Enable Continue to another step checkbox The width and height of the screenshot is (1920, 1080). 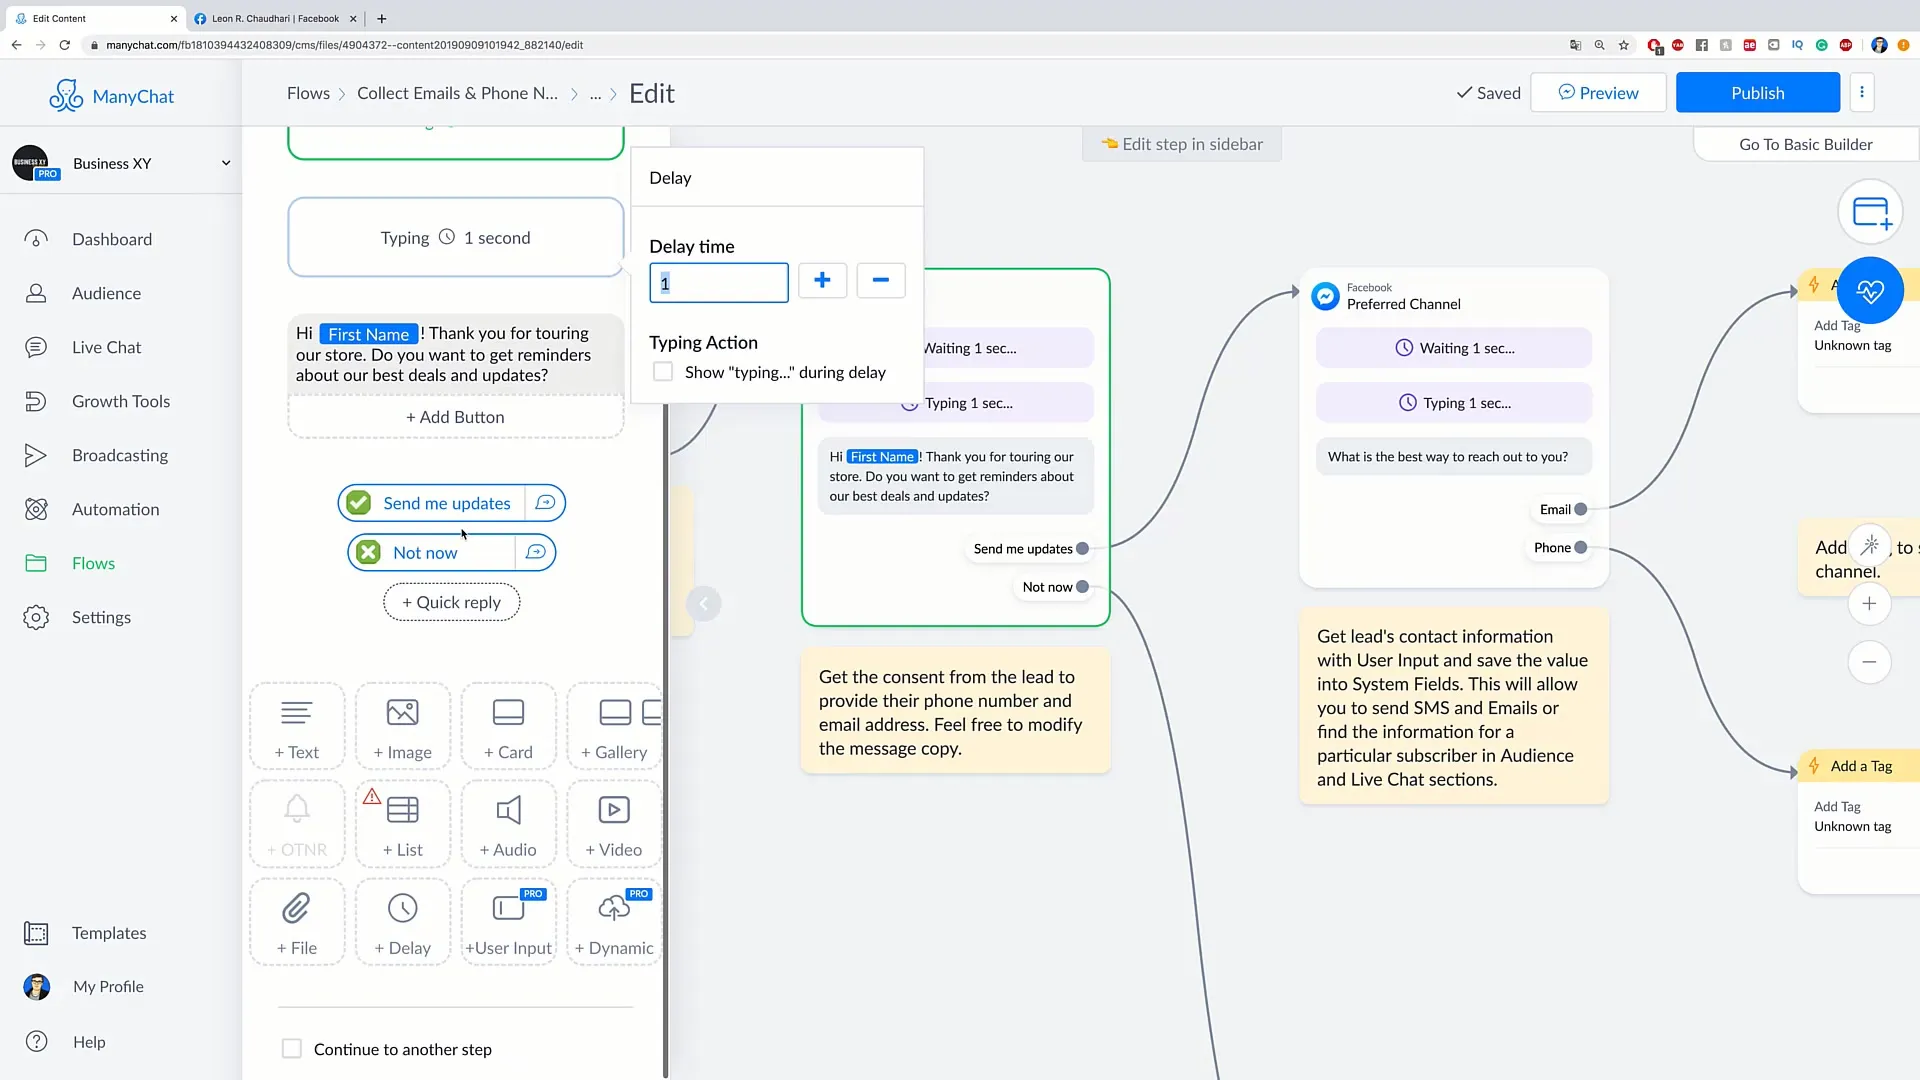coord(291,1048)
